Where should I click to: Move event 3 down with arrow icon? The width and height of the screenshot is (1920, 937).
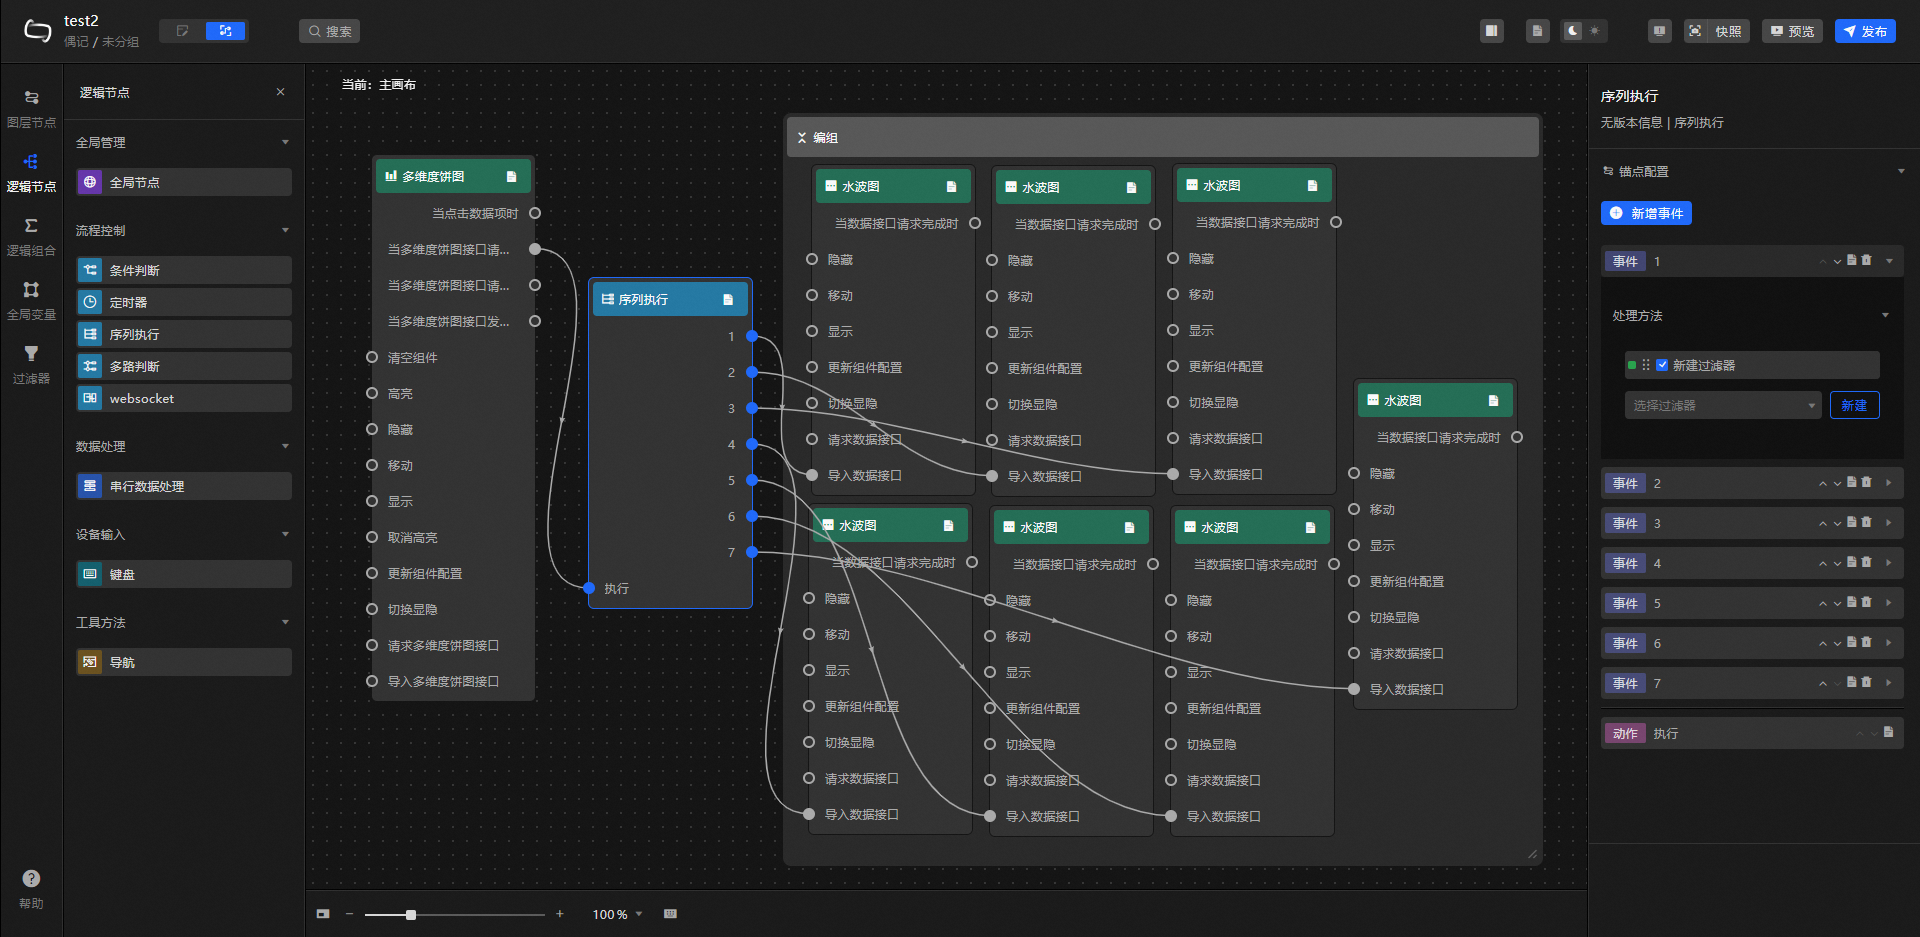point(1837,524)
